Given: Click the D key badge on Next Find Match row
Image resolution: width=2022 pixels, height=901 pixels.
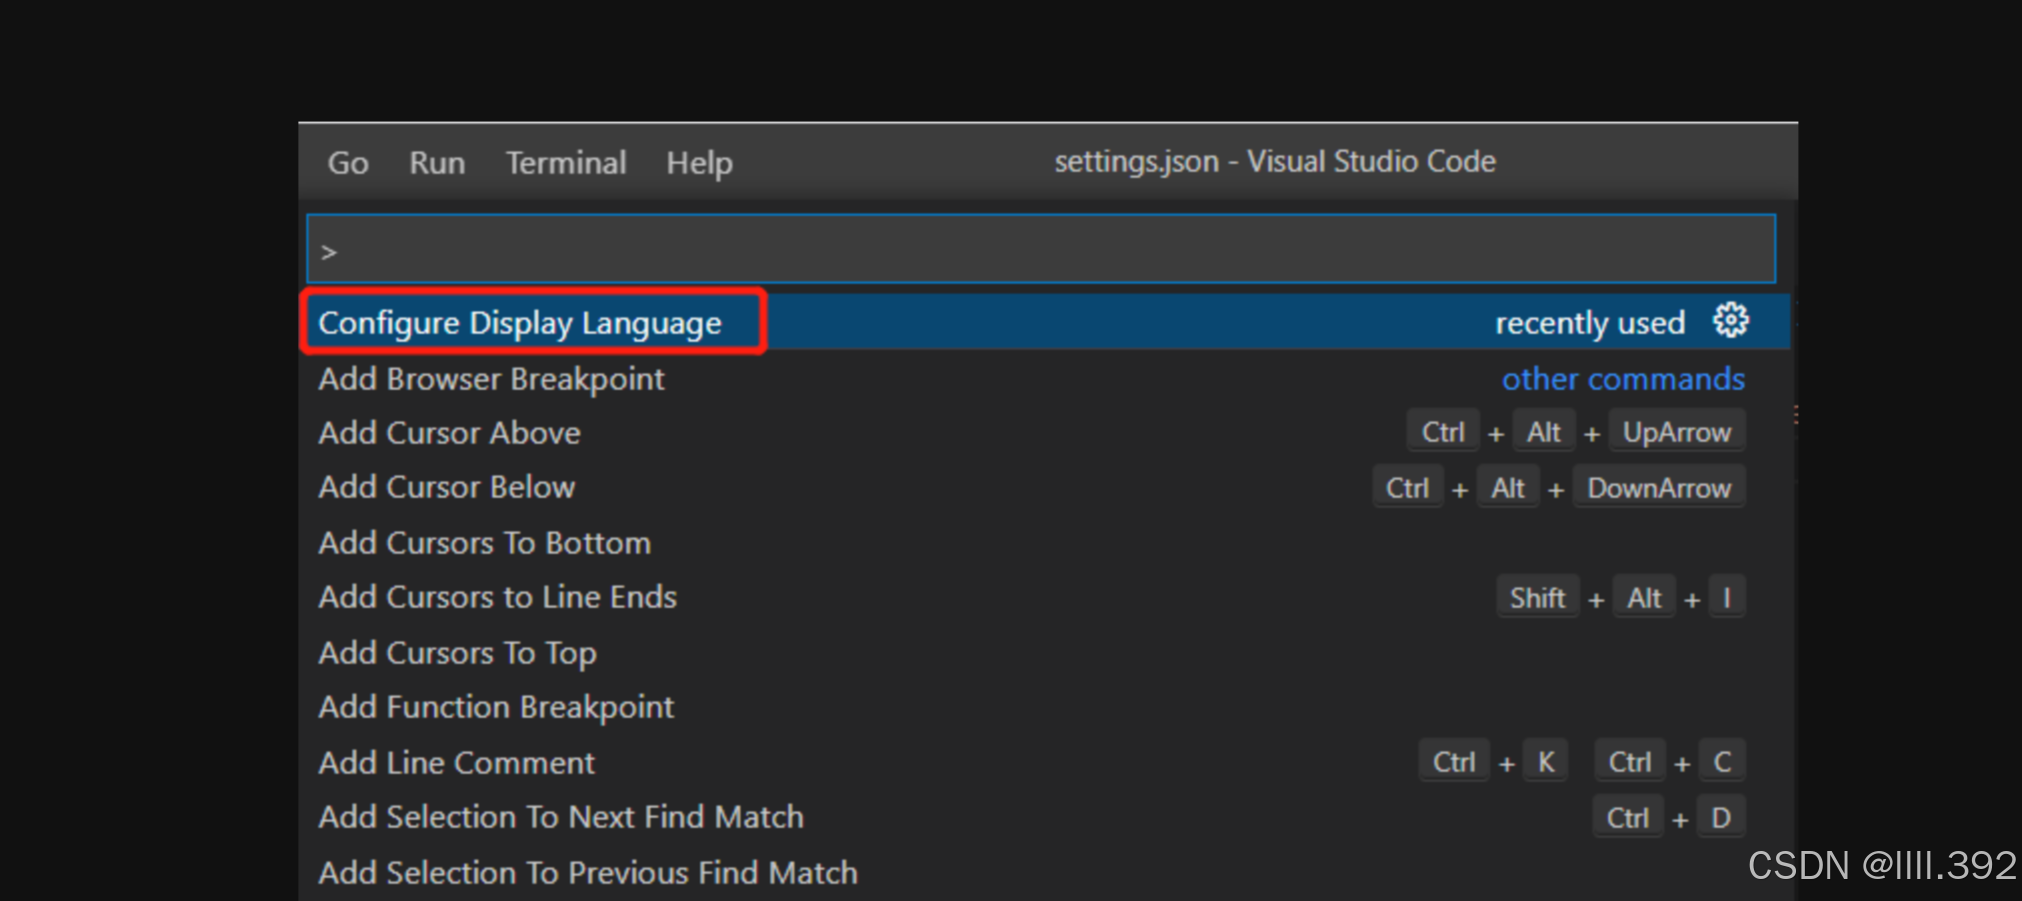Looking at the screenshot, I should pyautogui.click(x=1721, y=818).
